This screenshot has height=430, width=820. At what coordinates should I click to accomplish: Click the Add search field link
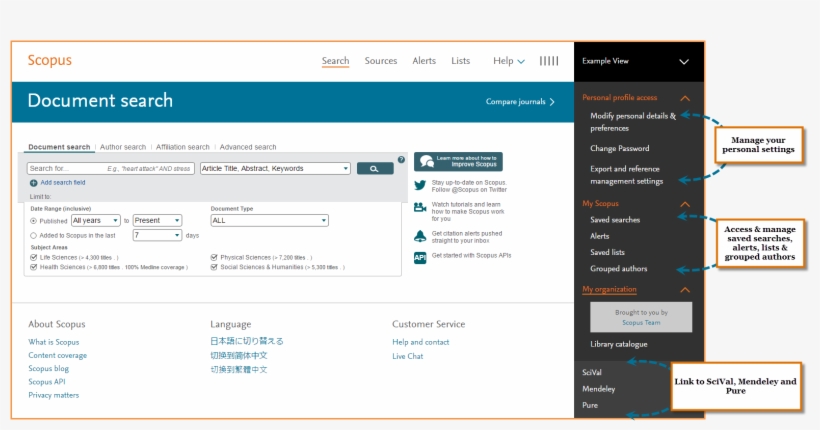coord(63,183)
